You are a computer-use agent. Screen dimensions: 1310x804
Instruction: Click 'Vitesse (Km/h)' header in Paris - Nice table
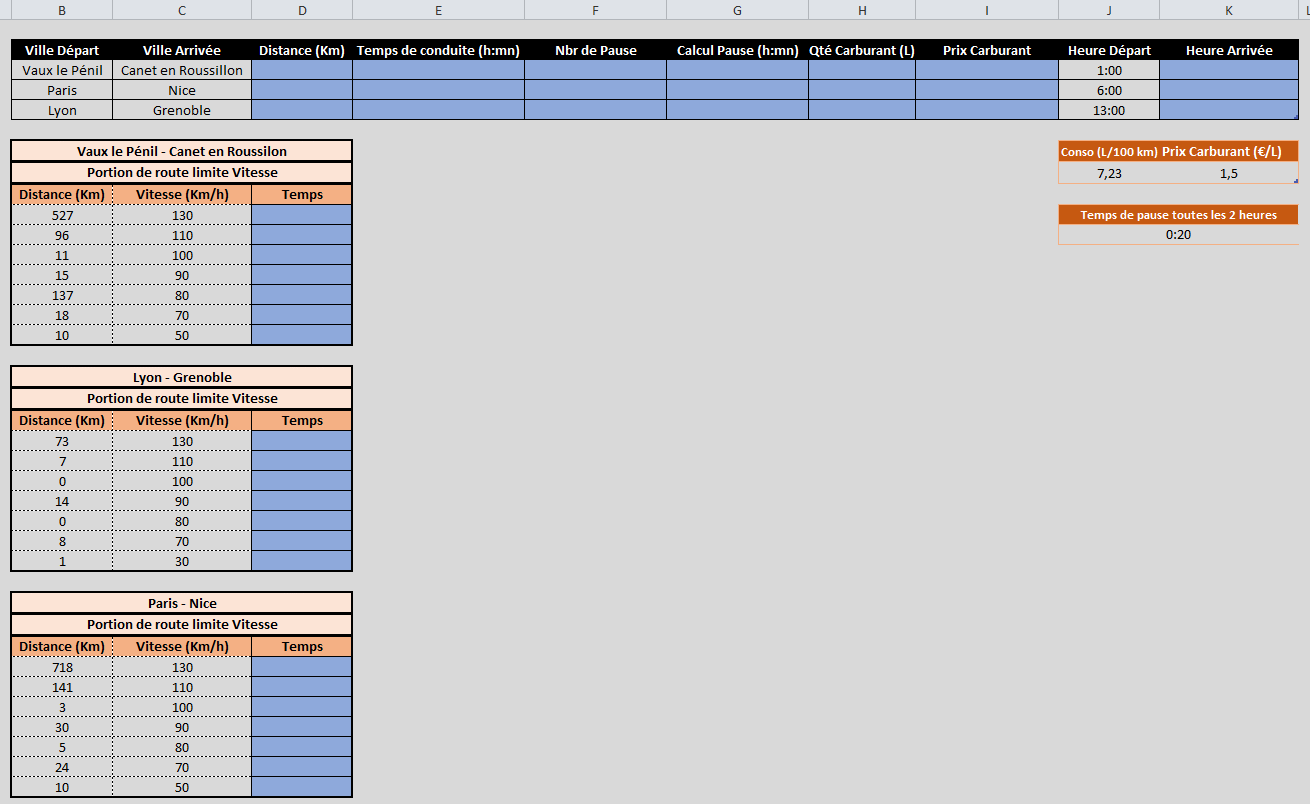click(182, 646)
